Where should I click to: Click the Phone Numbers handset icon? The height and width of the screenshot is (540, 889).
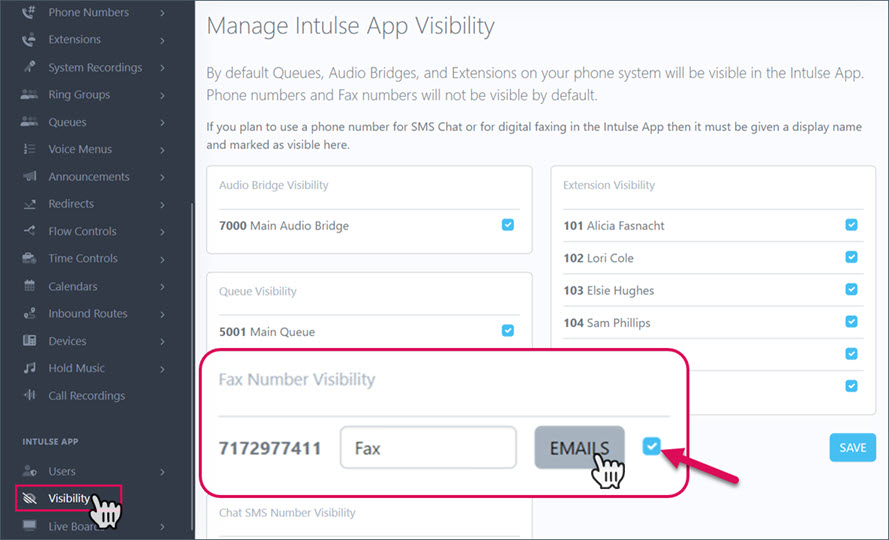tap(28, 12)
